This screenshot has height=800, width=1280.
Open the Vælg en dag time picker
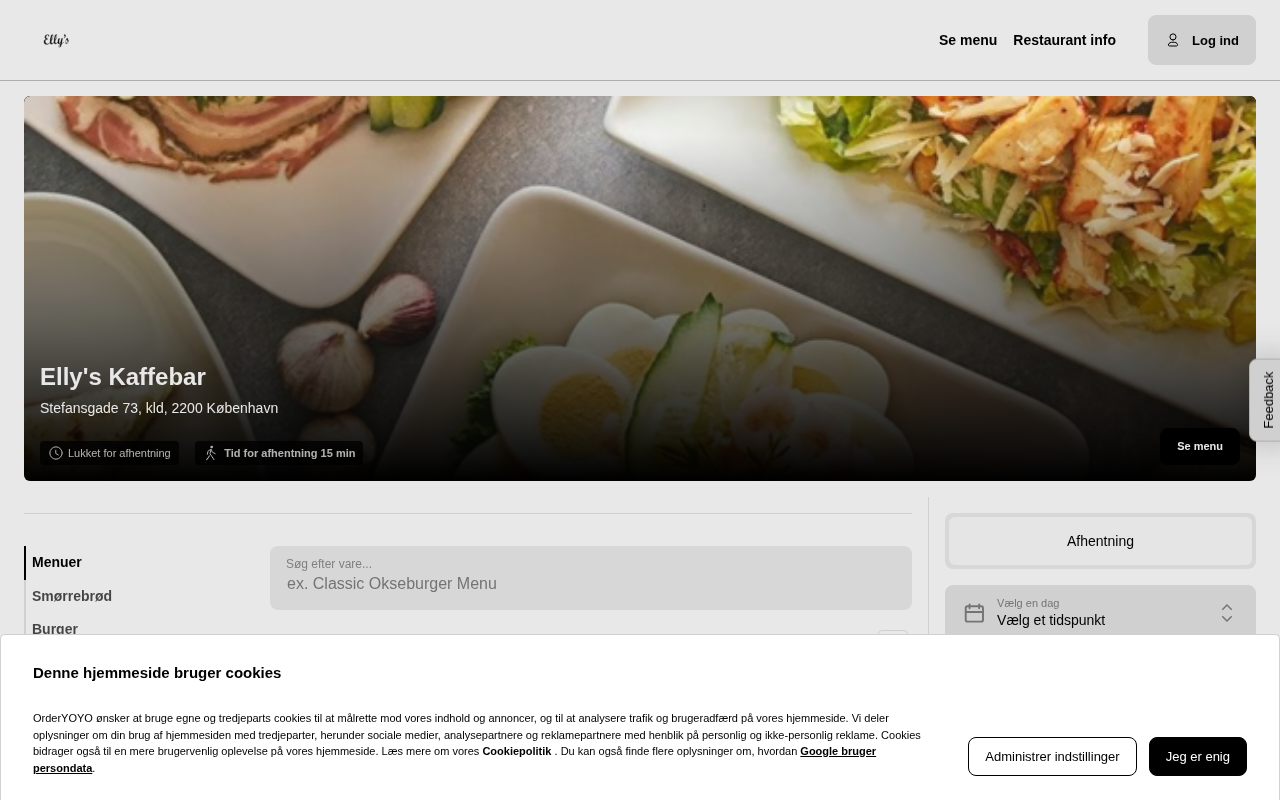(1100, 612)
